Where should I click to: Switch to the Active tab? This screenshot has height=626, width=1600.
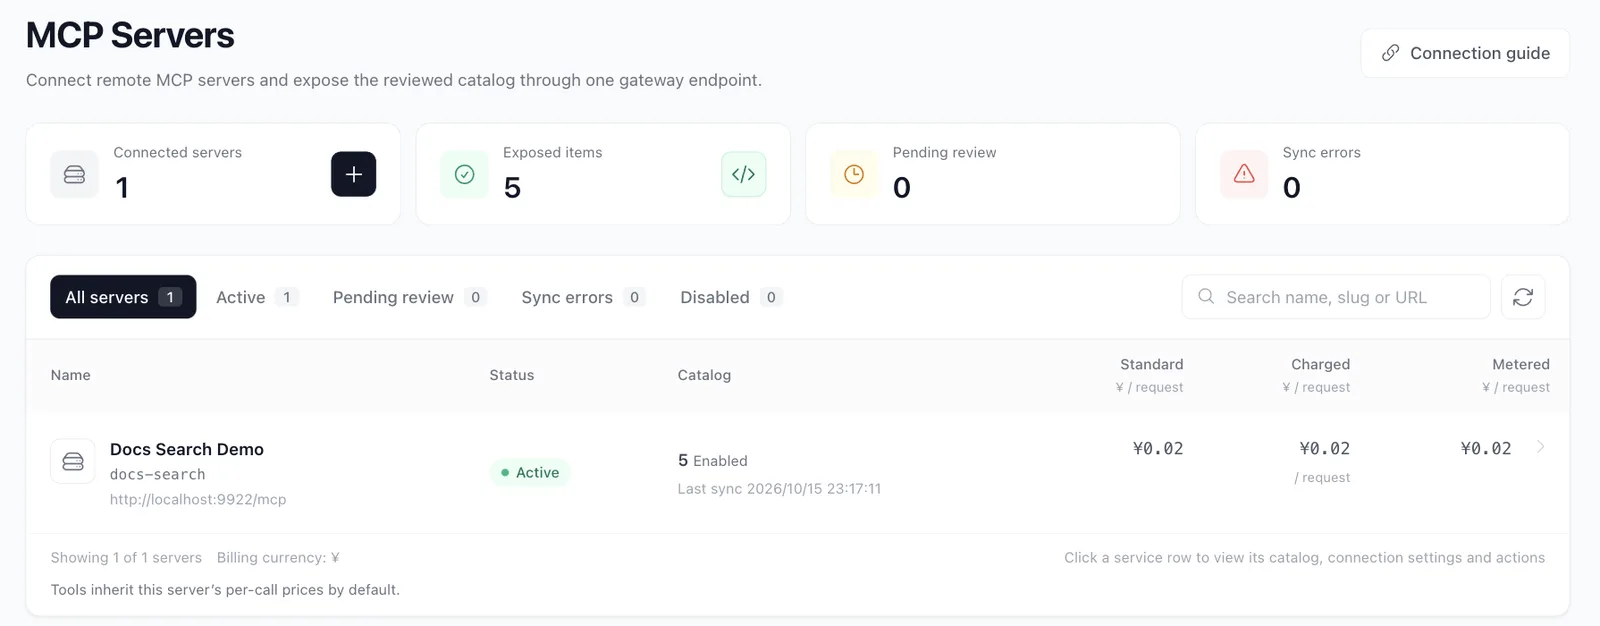pyautogui.click(x=256, y=297)
